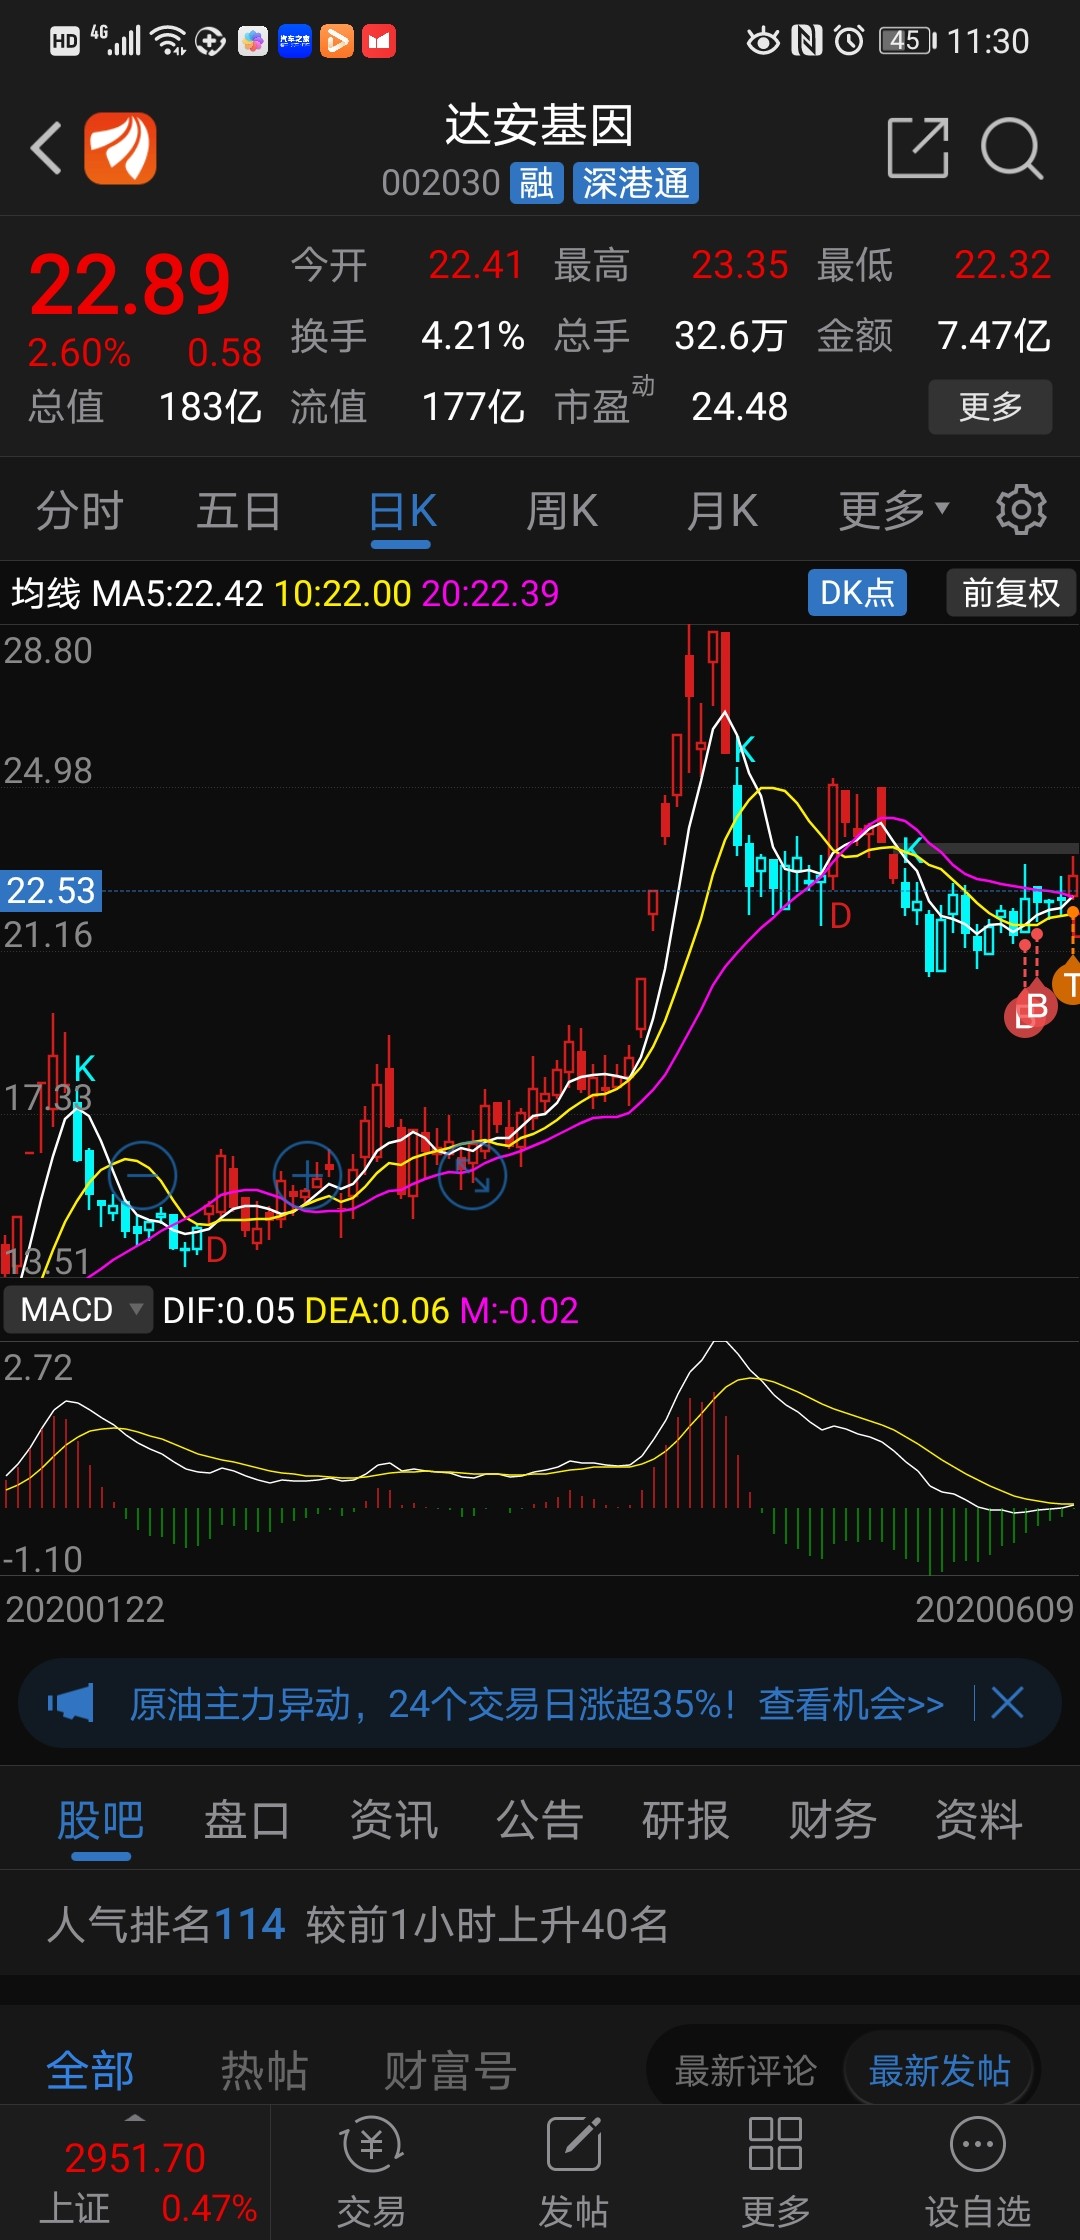
Task: Open the orange Eastmoney app logo
Action: tap(120, 148)
